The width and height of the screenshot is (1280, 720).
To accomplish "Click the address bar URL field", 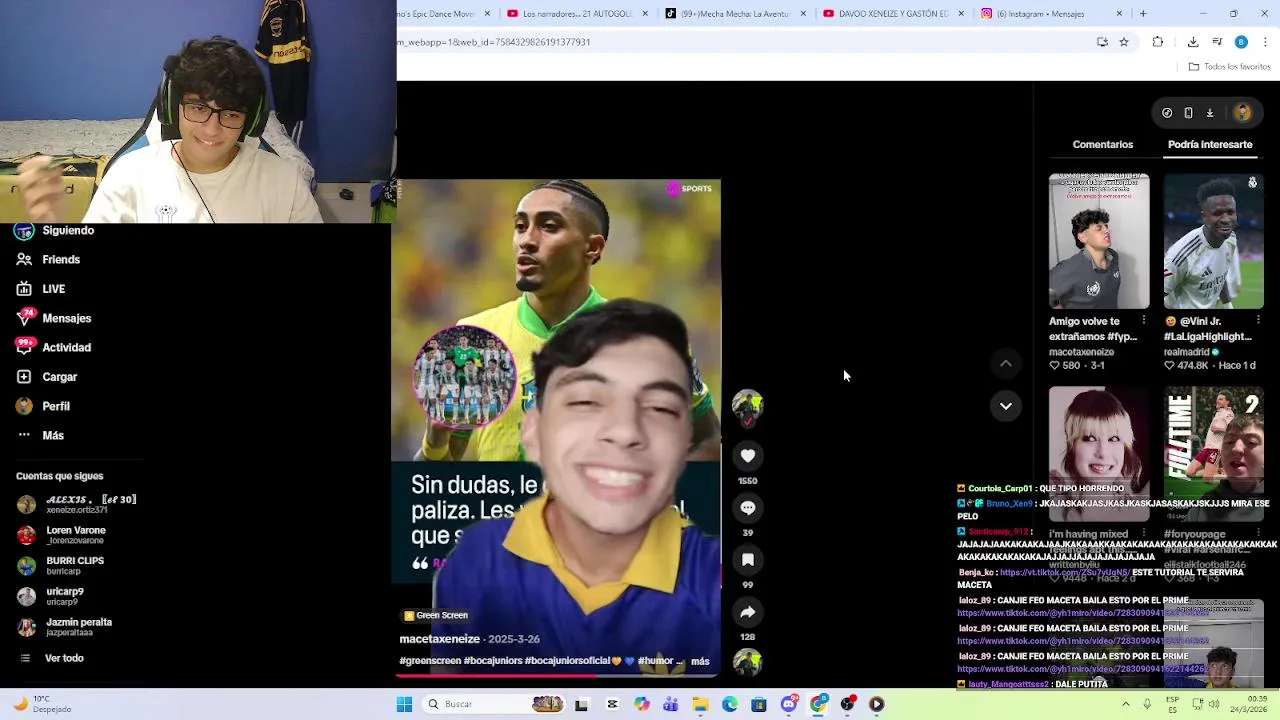I will coord(740,42).
